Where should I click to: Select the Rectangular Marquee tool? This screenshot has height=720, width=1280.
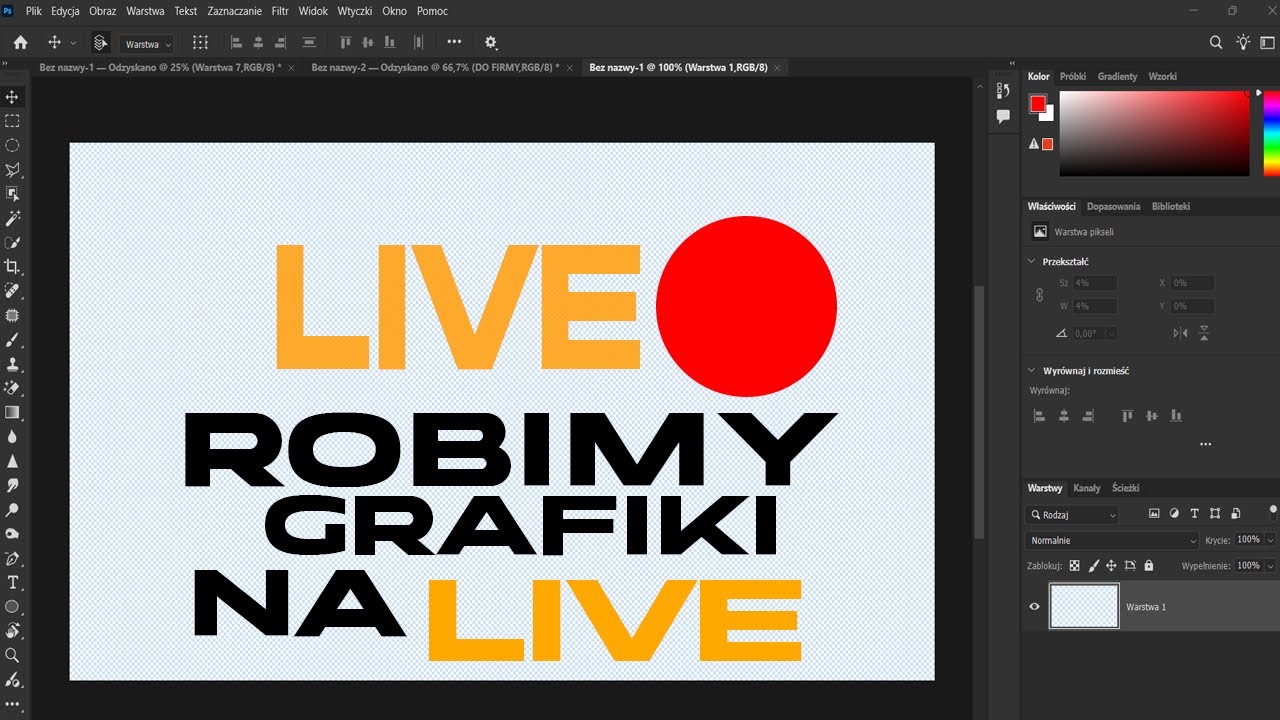[13, 121]
